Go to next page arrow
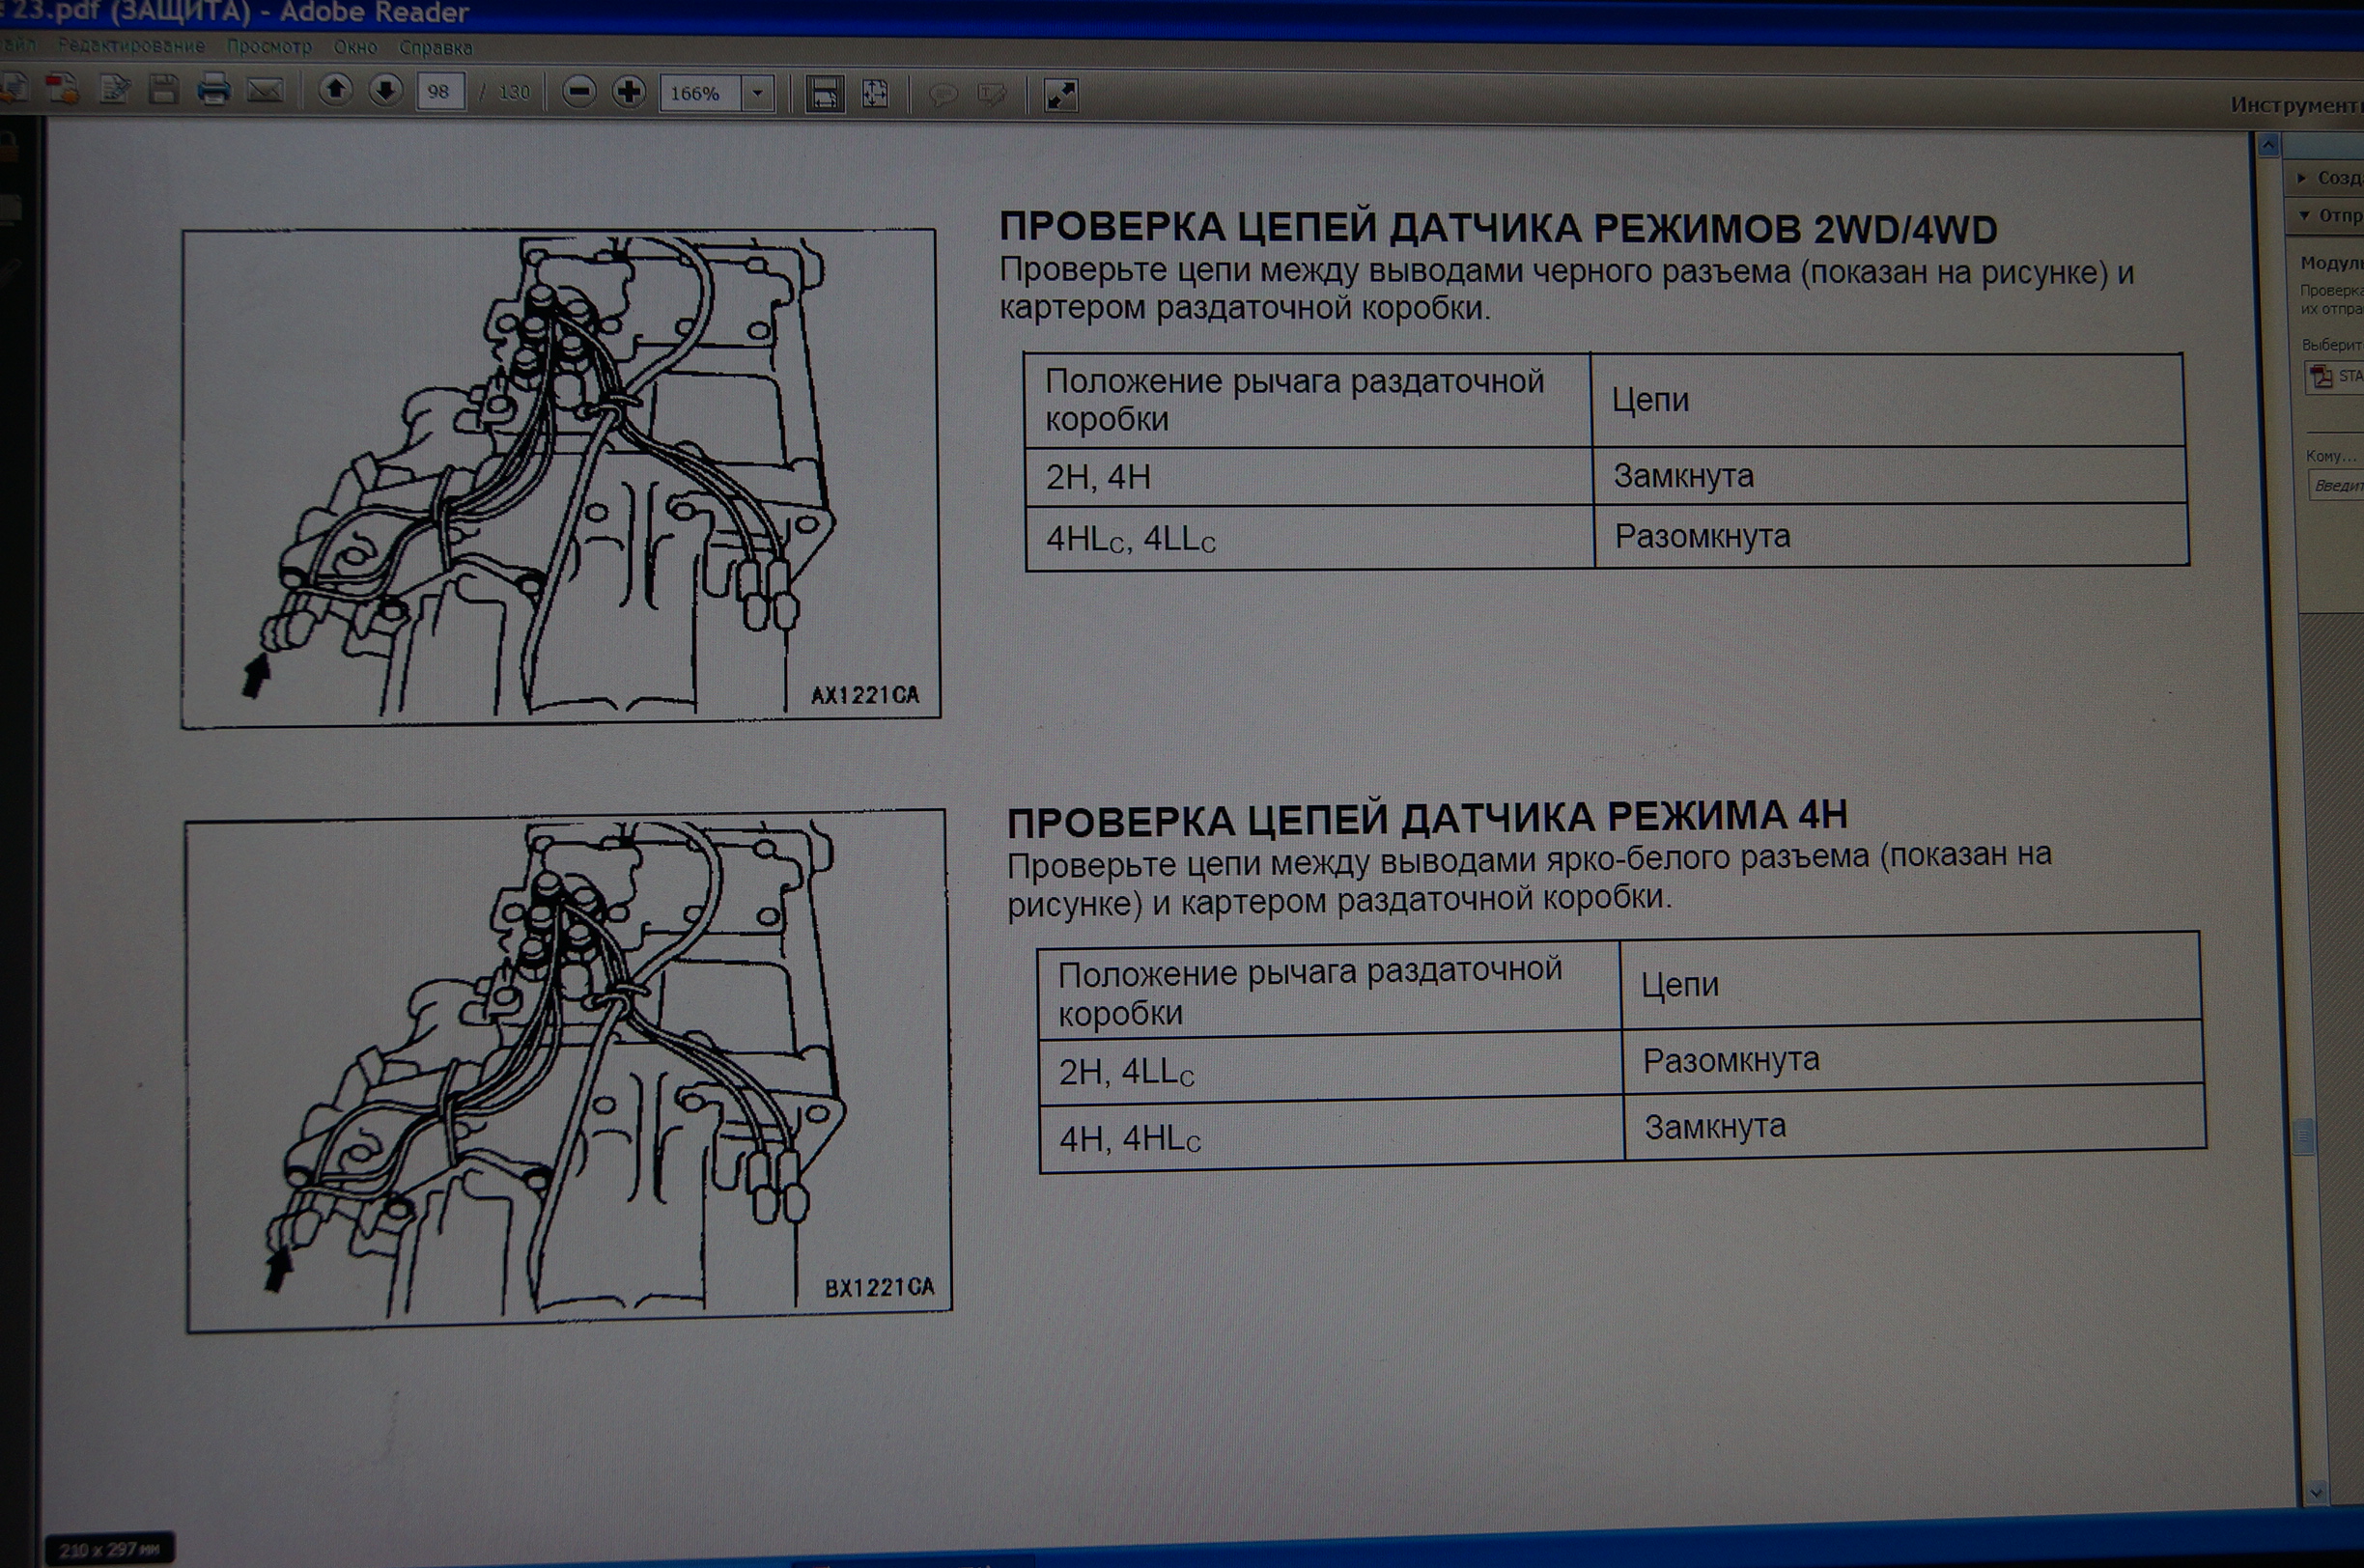The height and width of the screenshot is (1568, 2364). coord(385,91)
